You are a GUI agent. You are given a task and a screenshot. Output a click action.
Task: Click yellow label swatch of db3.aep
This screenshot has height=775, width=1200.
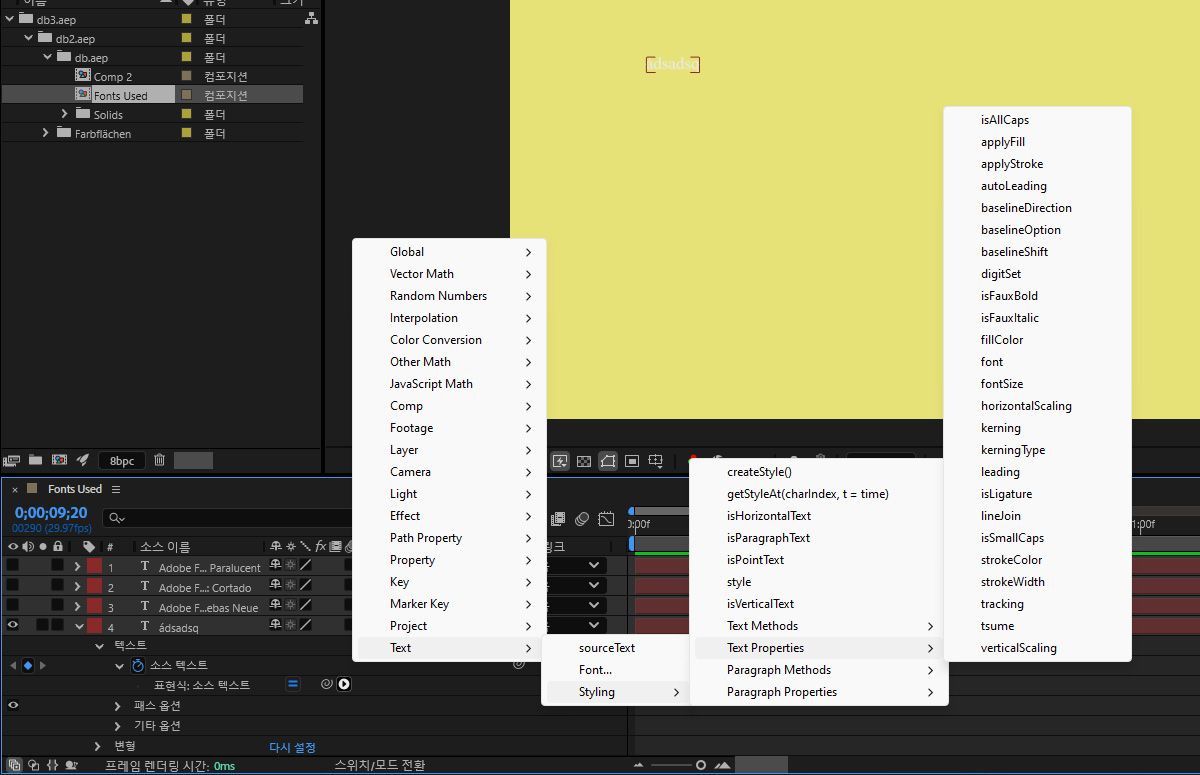[186, 19]
